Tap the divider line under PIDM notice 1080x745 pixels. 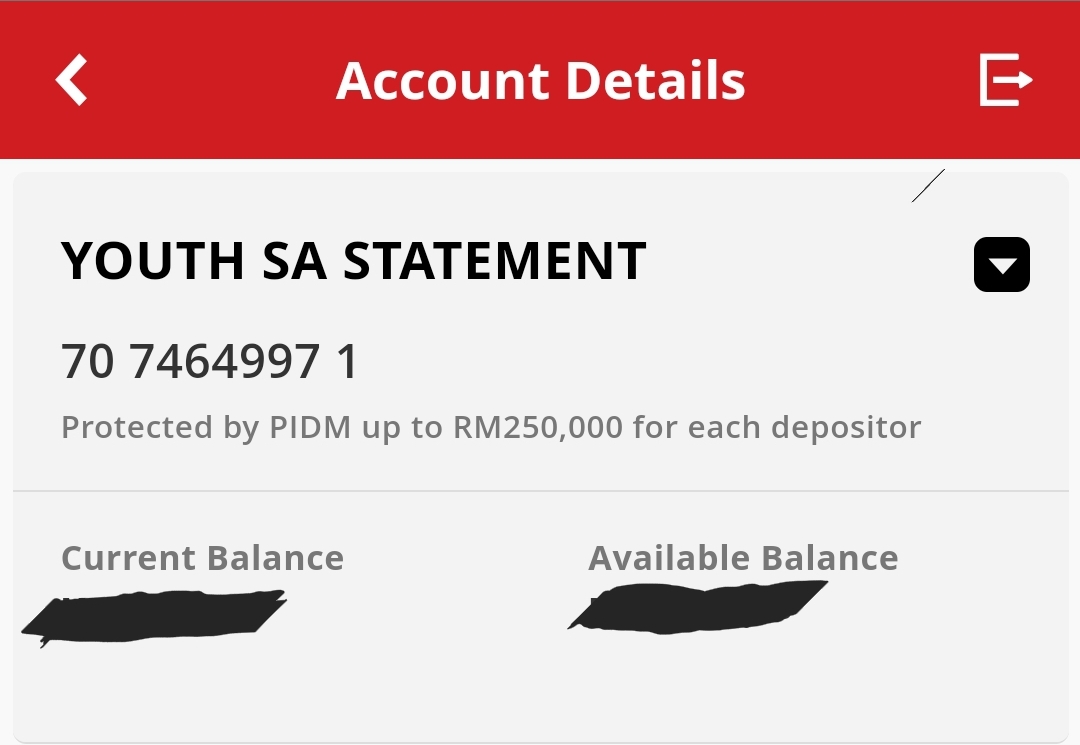[540, 491]
